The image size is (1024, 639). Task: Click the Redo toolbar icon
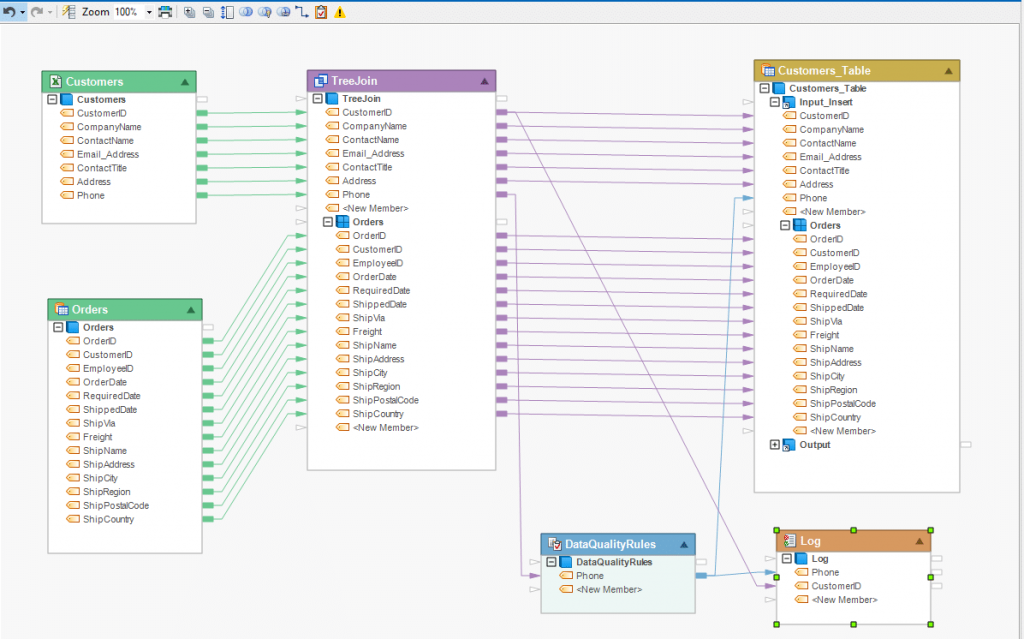(x=36, y=12)
